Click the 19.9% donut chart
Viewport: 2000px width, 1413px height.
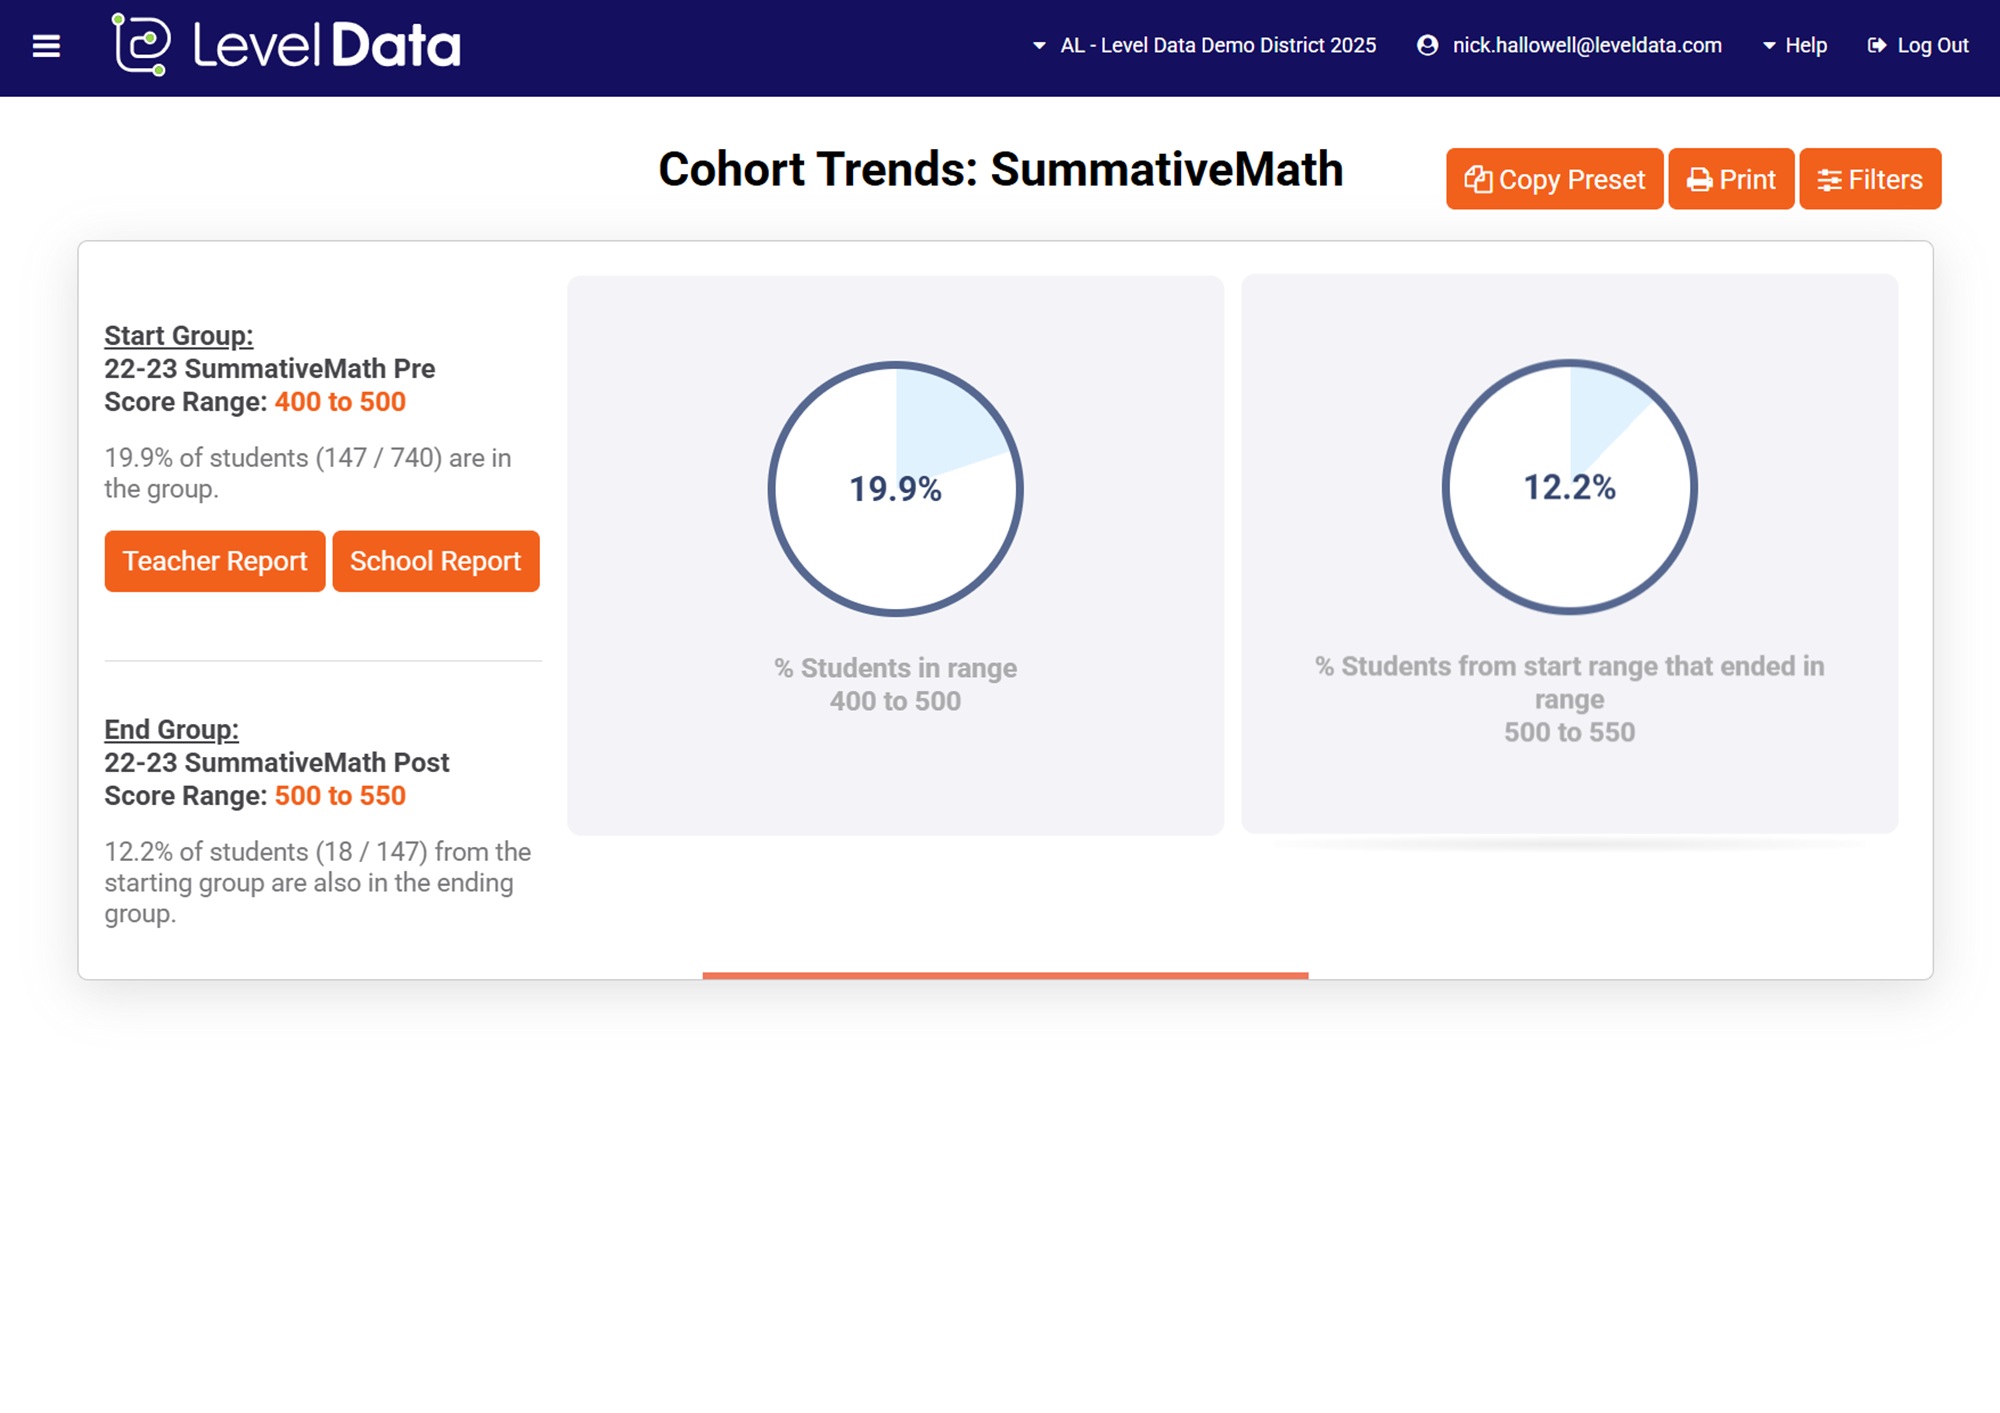[x=895, y=488]
